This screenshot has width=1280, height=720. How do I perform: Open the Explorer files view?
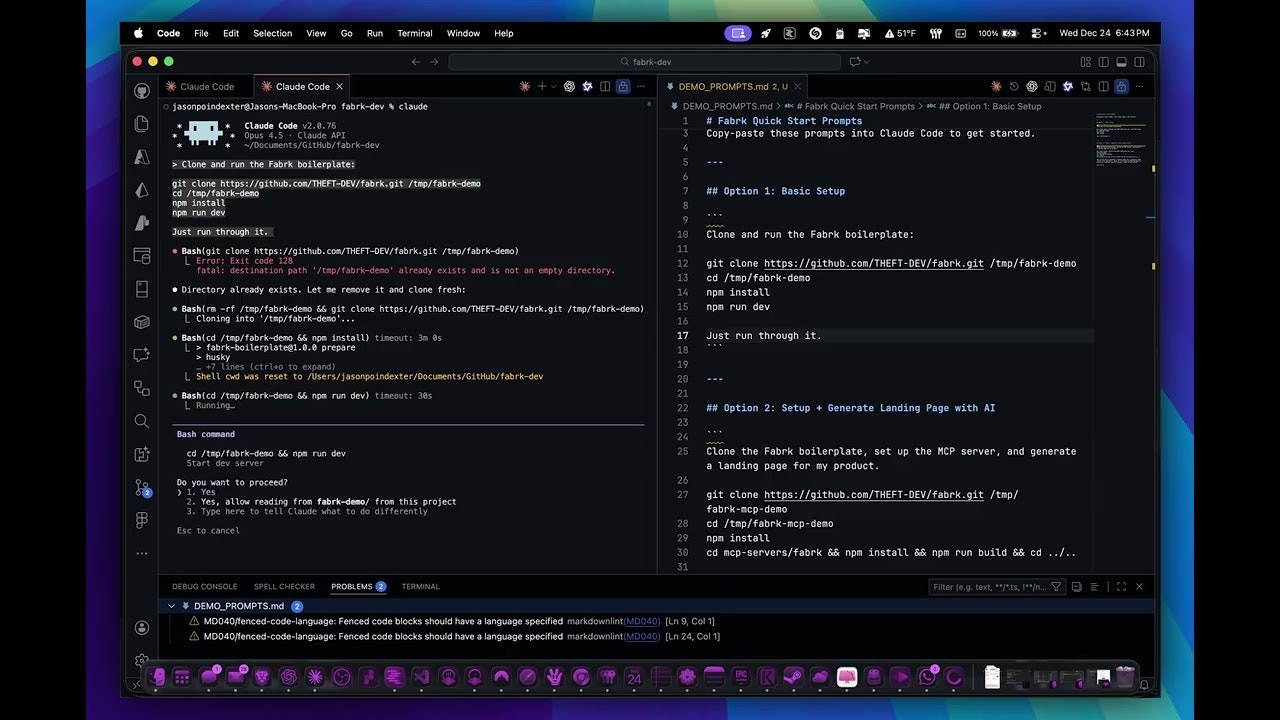[x=142, y=123]
